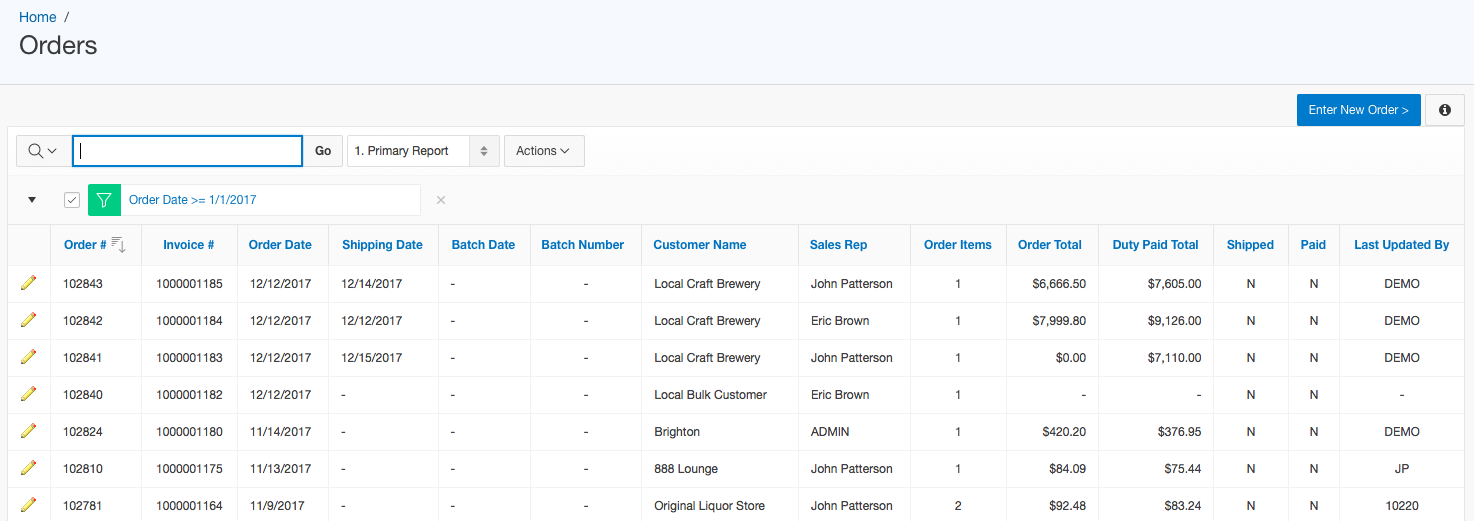Remove the Order Date filter with X

click(x=441, y=200)
